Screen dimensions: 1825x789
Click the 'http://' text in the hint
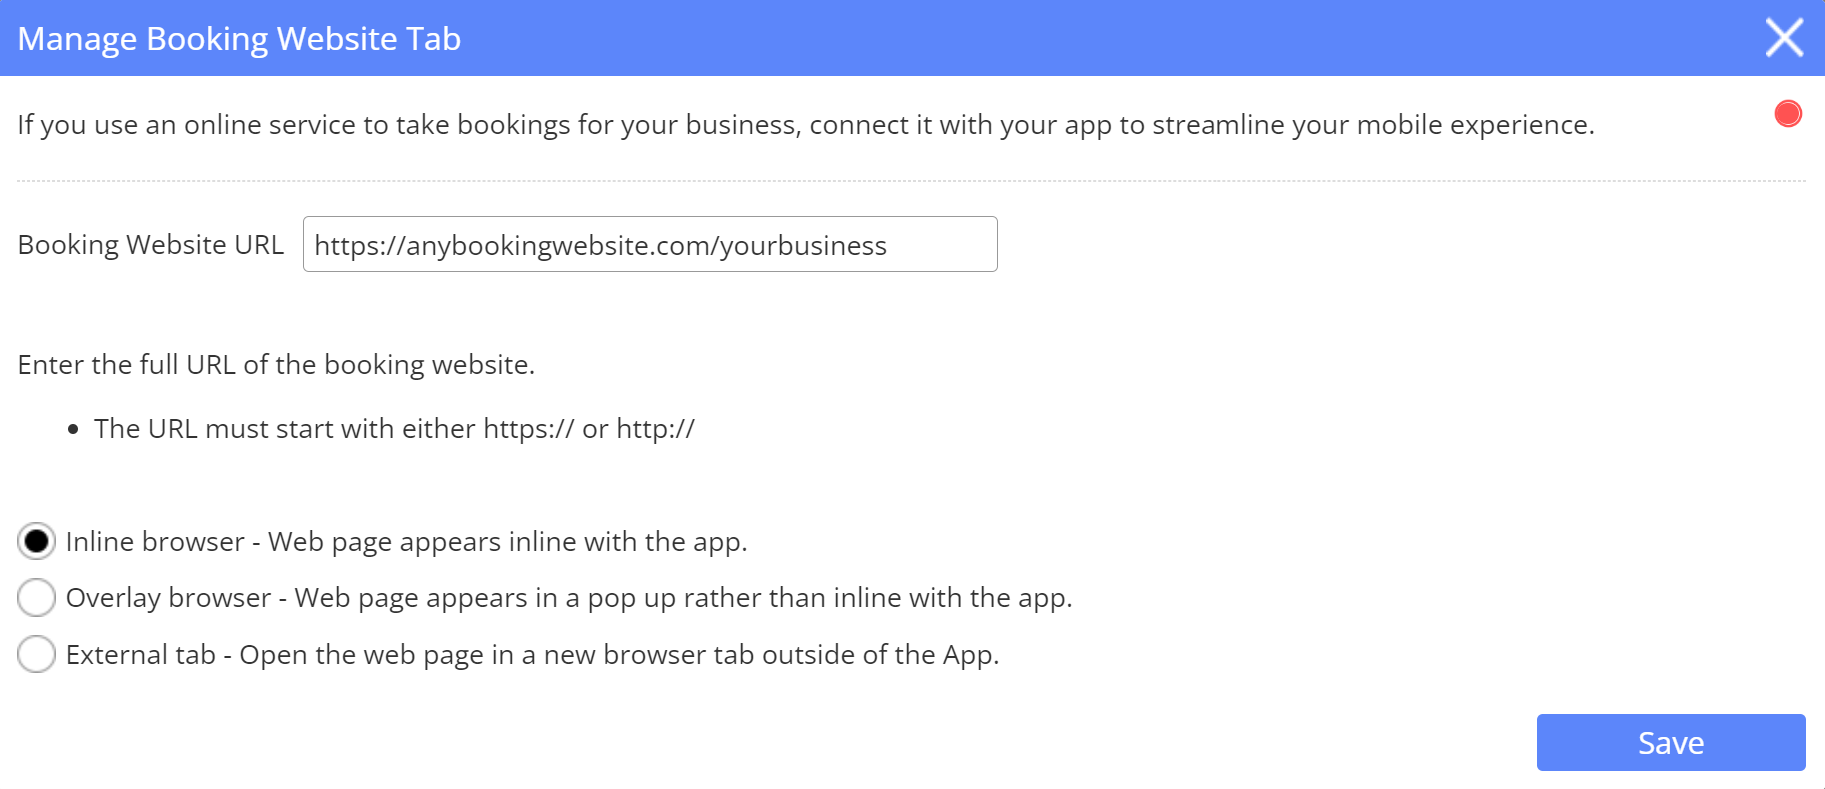coord(655,429)
